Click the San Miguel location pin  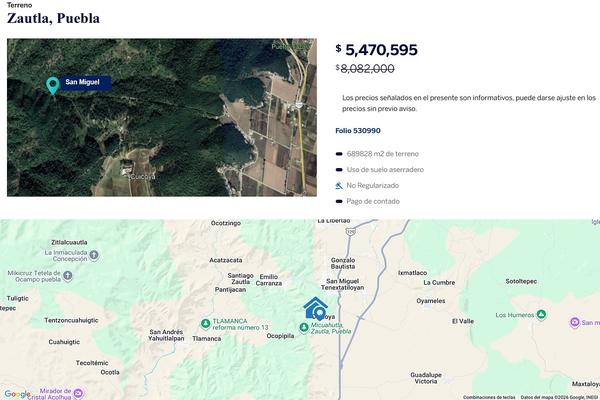tap(52, 86)
